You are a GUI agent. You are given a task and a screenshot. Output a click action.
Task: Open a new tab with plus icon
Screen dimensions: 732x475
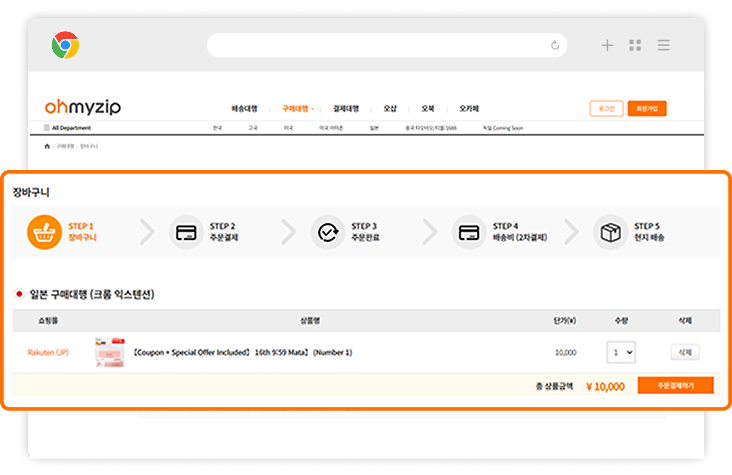(x=607, y=45)
